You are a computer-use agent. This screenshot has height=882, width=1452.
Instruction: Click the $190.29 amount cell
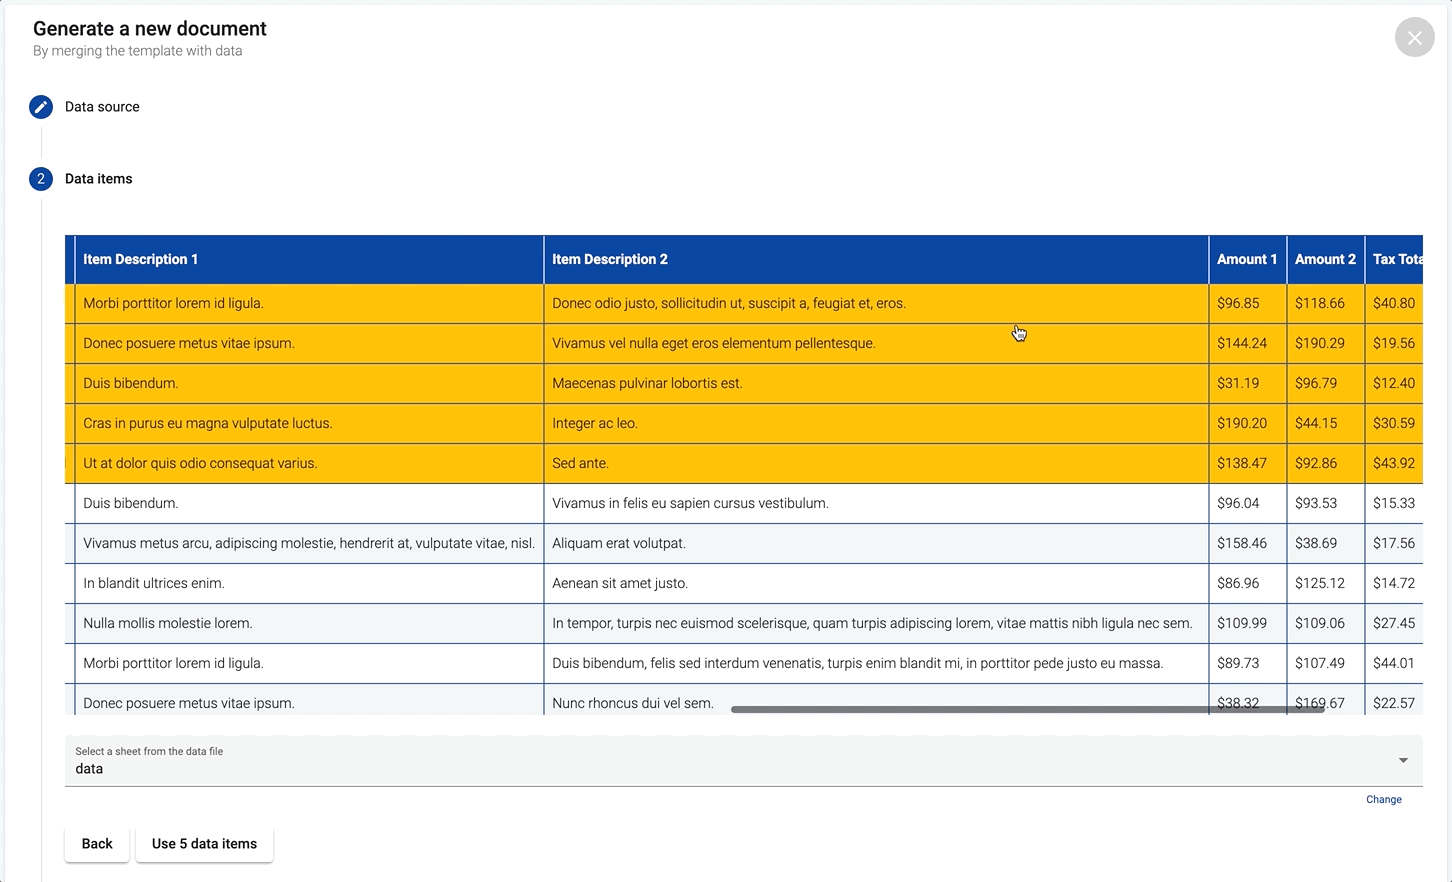click(x=1325, y=344)
